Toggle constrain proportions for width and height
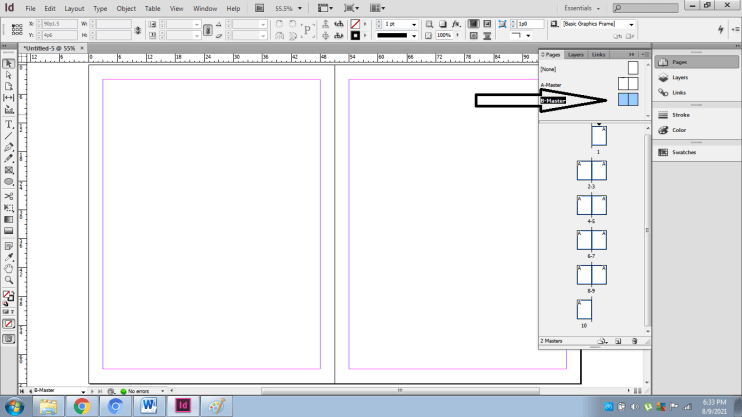Image resolution: width=742 pixels, height=417 pixels. point(138,30)
